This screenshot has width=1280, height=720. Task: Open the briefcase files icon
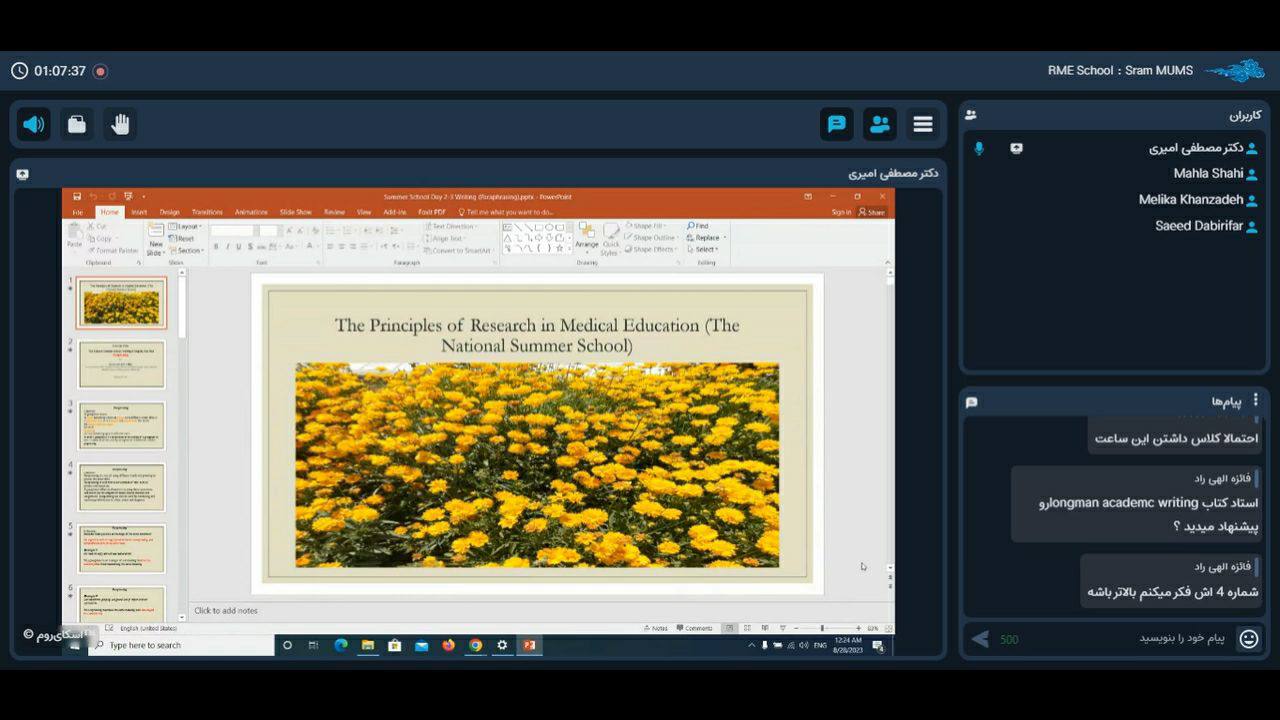click(x=77, y=124)
